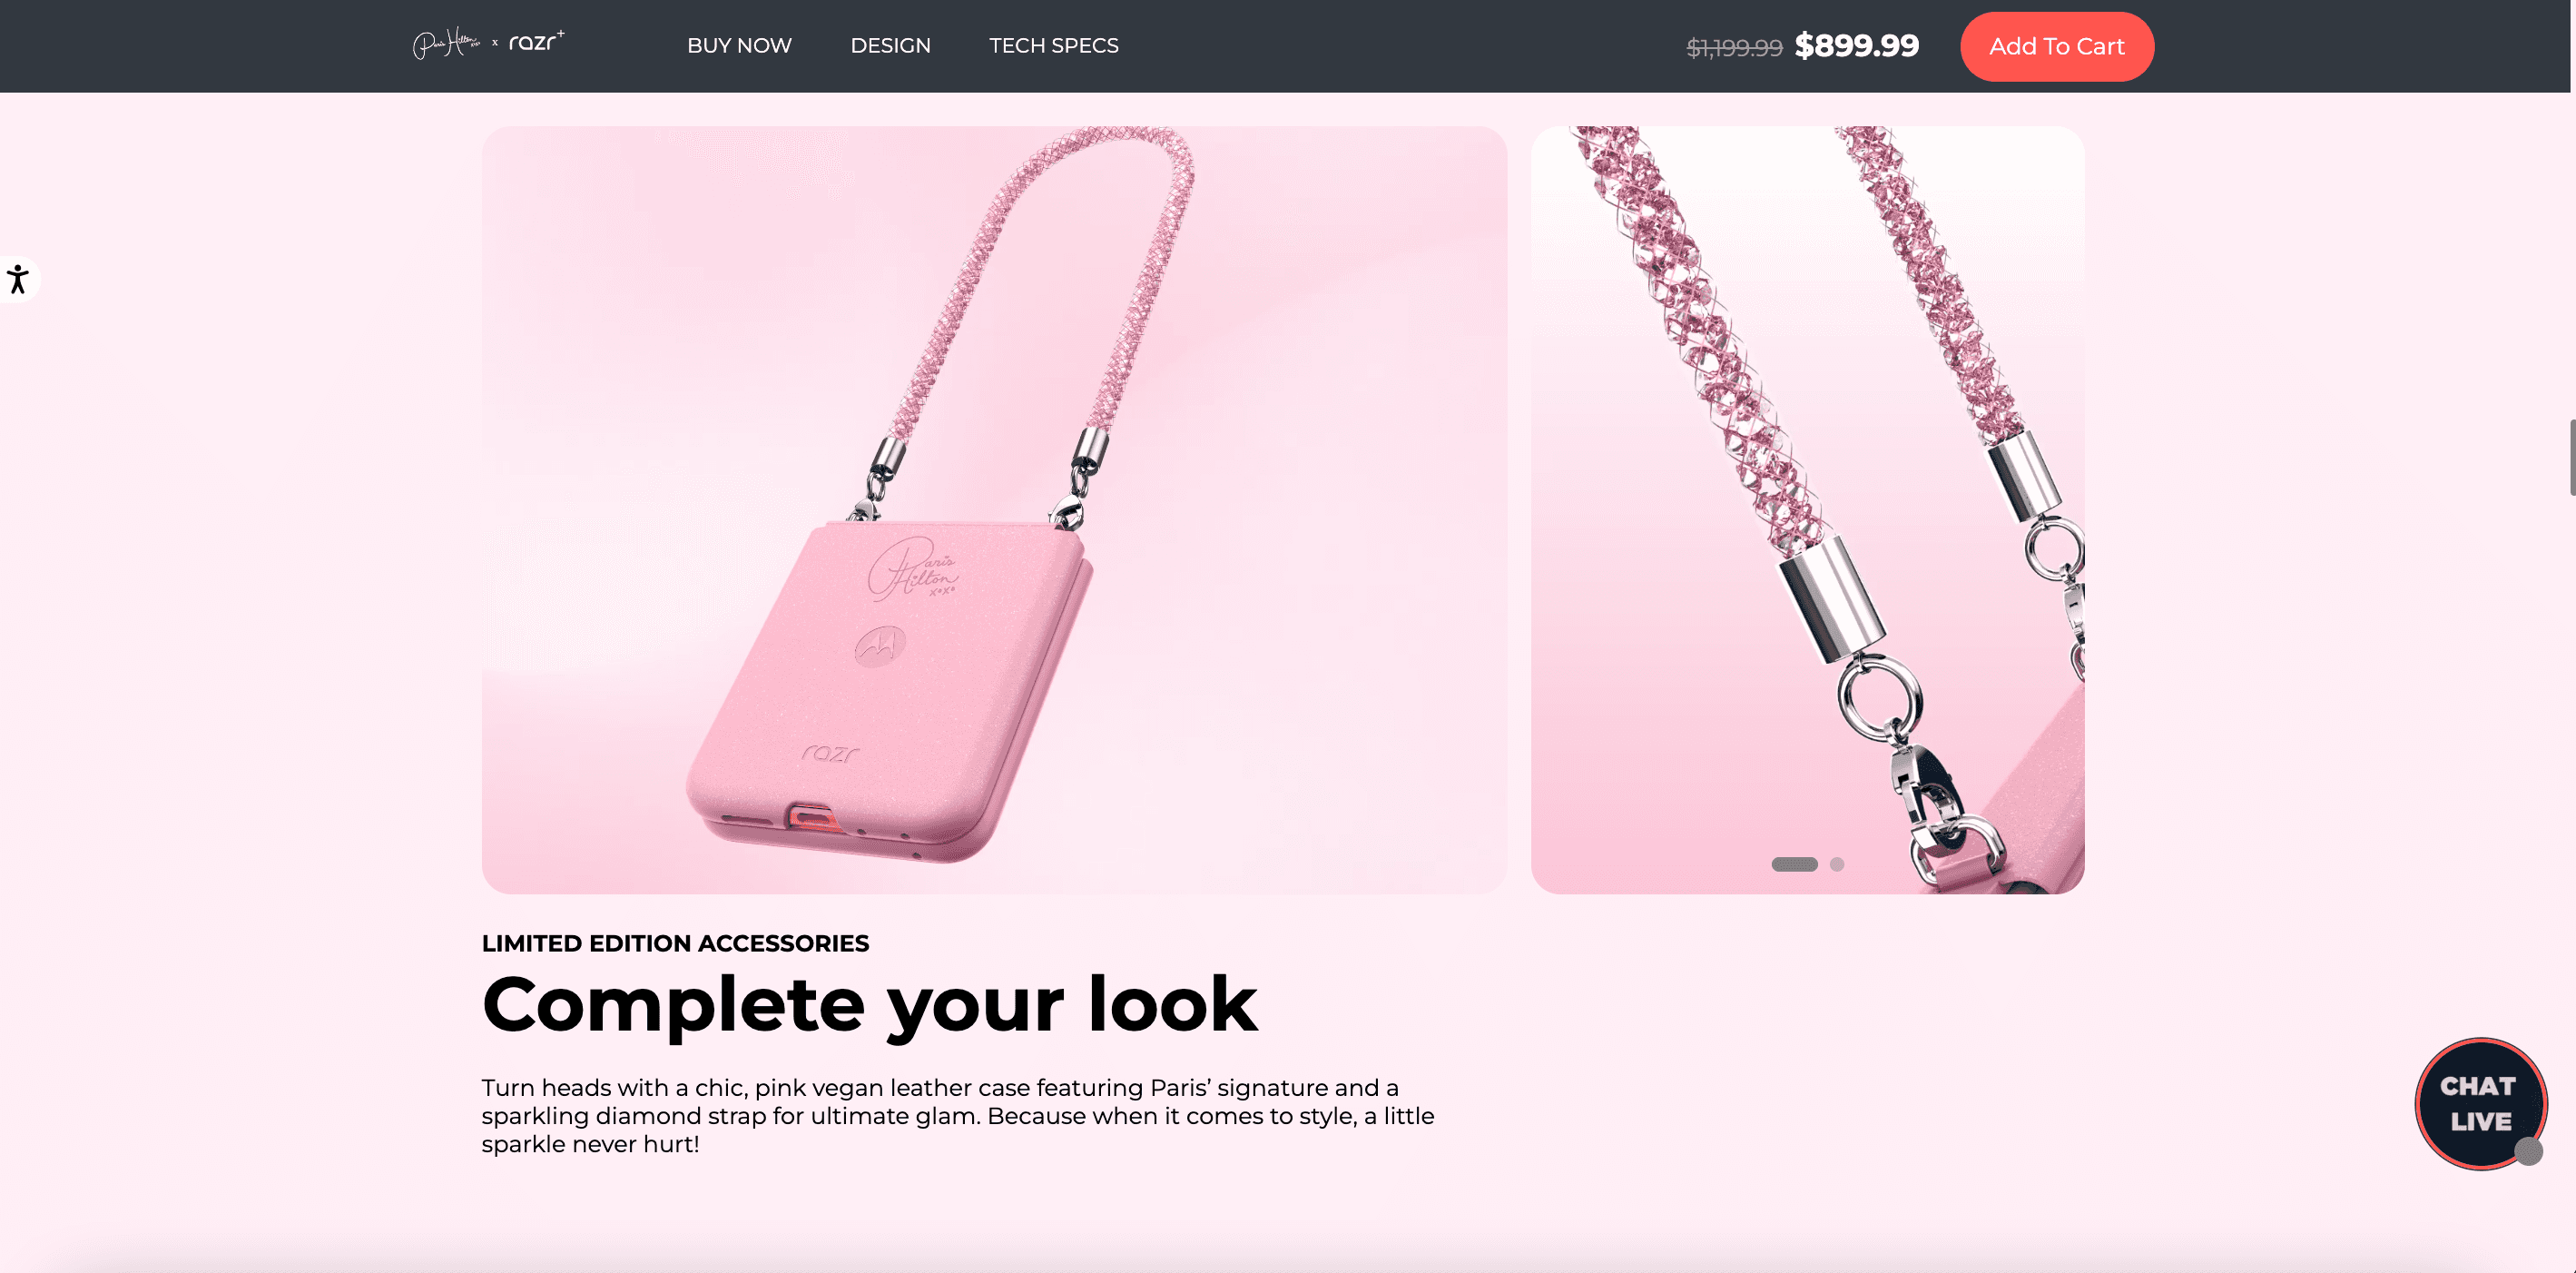
Task: Click the LIMITED EDITION ACCESSORIES label
Action: [675, 943]
